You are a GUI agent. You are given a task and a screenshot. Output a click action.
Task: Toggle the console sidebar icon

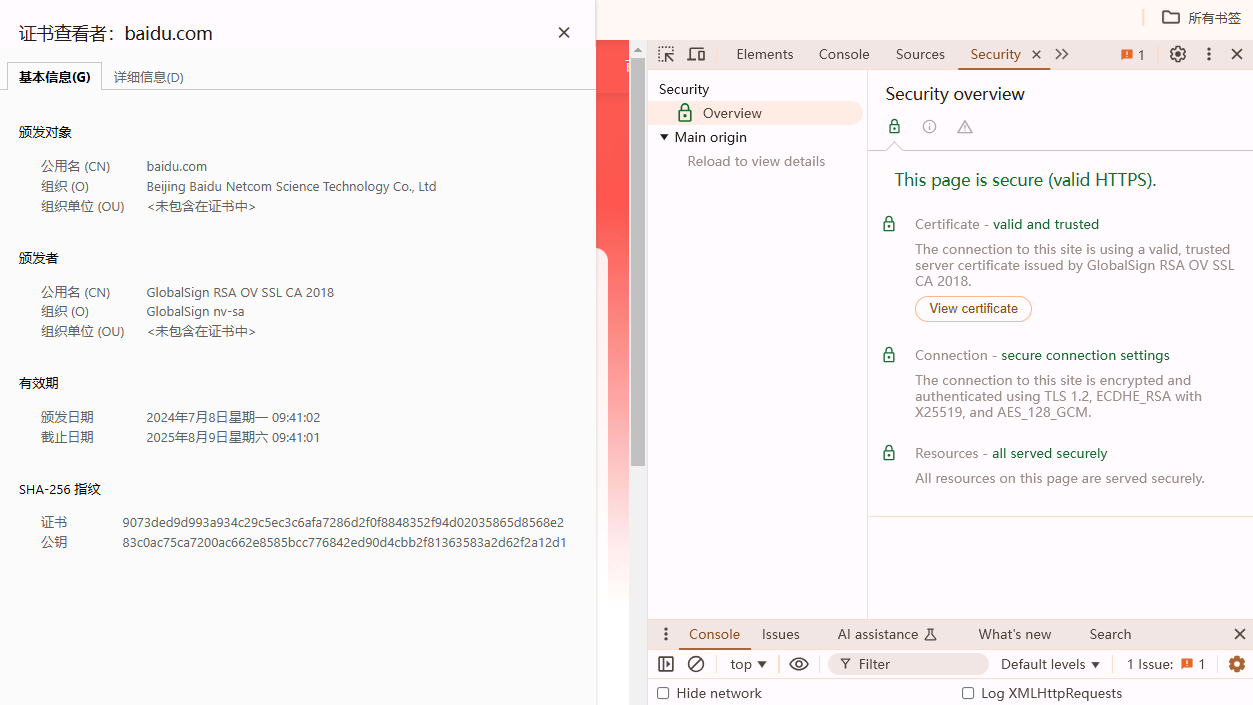point(666,664)
